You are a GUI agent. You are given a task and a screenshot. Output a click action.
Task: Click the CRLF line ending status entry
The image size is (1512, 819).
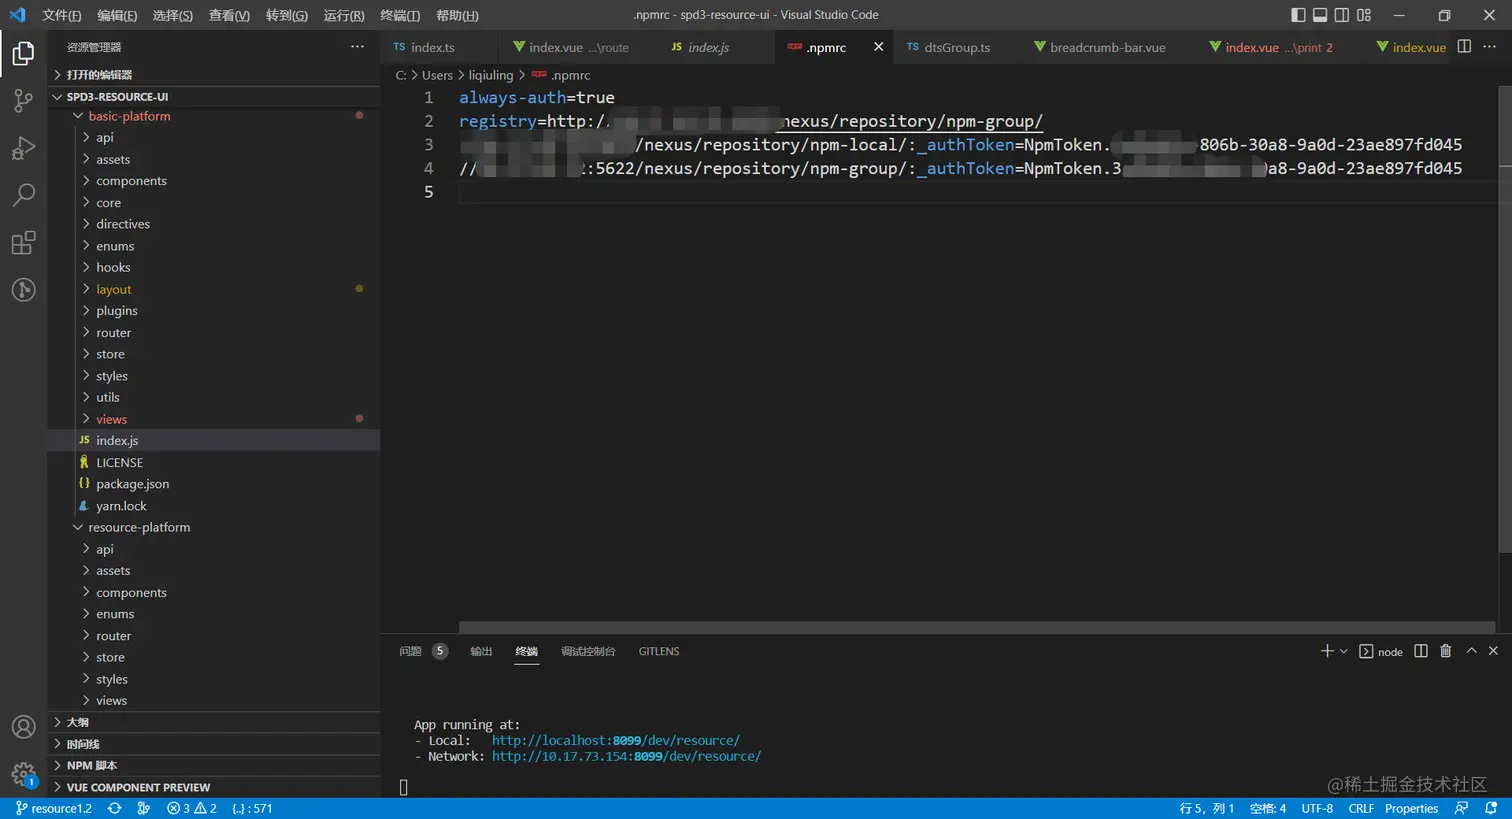[x=1361, y=808]
